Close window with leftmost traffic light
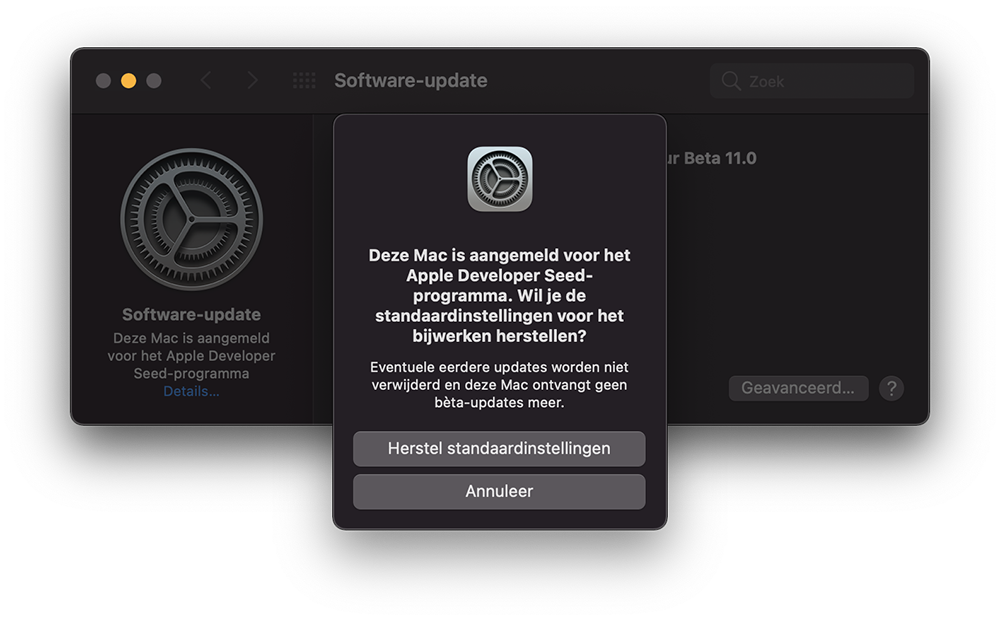 click(103, 80)
